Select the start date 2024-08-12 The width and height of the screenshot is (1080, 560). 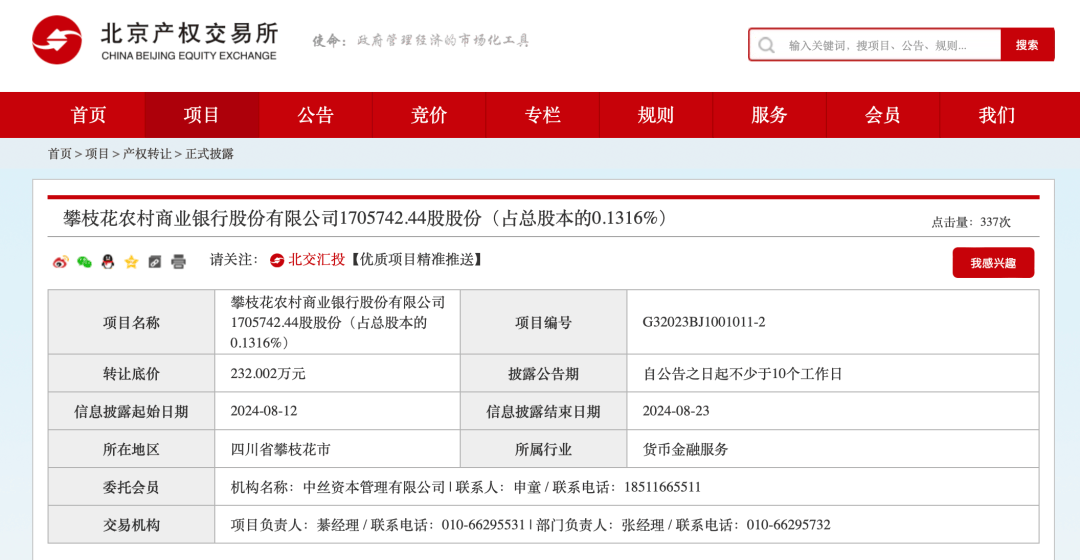(264, 411)
